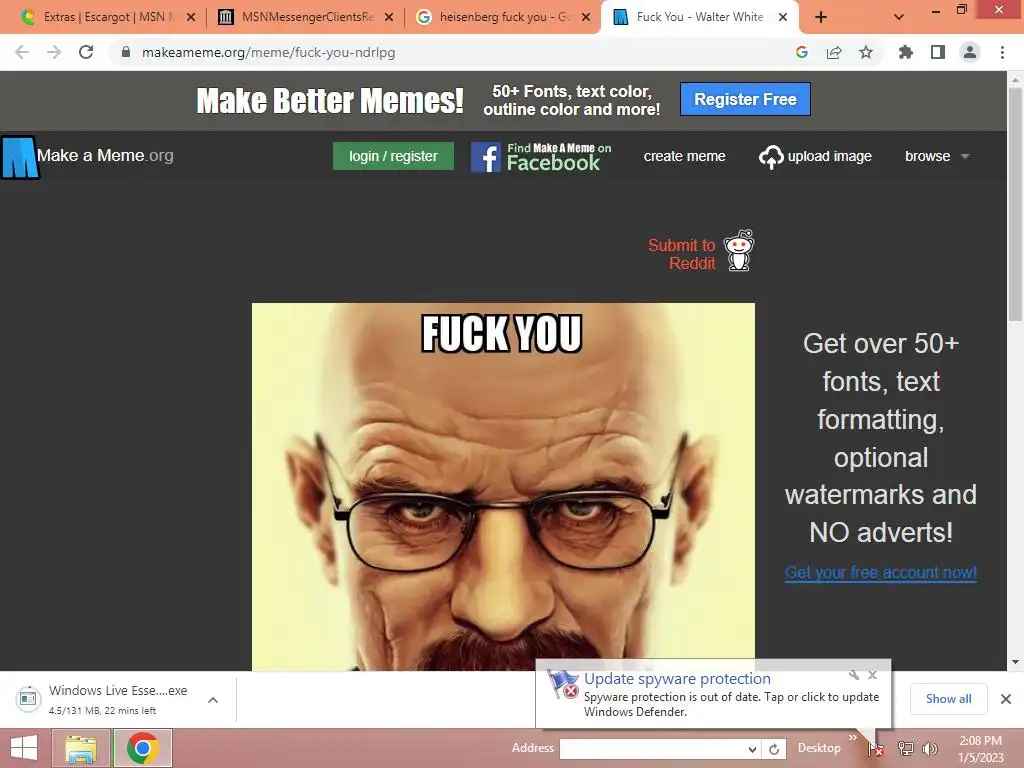Open the network tray icon
The width and height of the screenshot is (1024, 768).
906,748
